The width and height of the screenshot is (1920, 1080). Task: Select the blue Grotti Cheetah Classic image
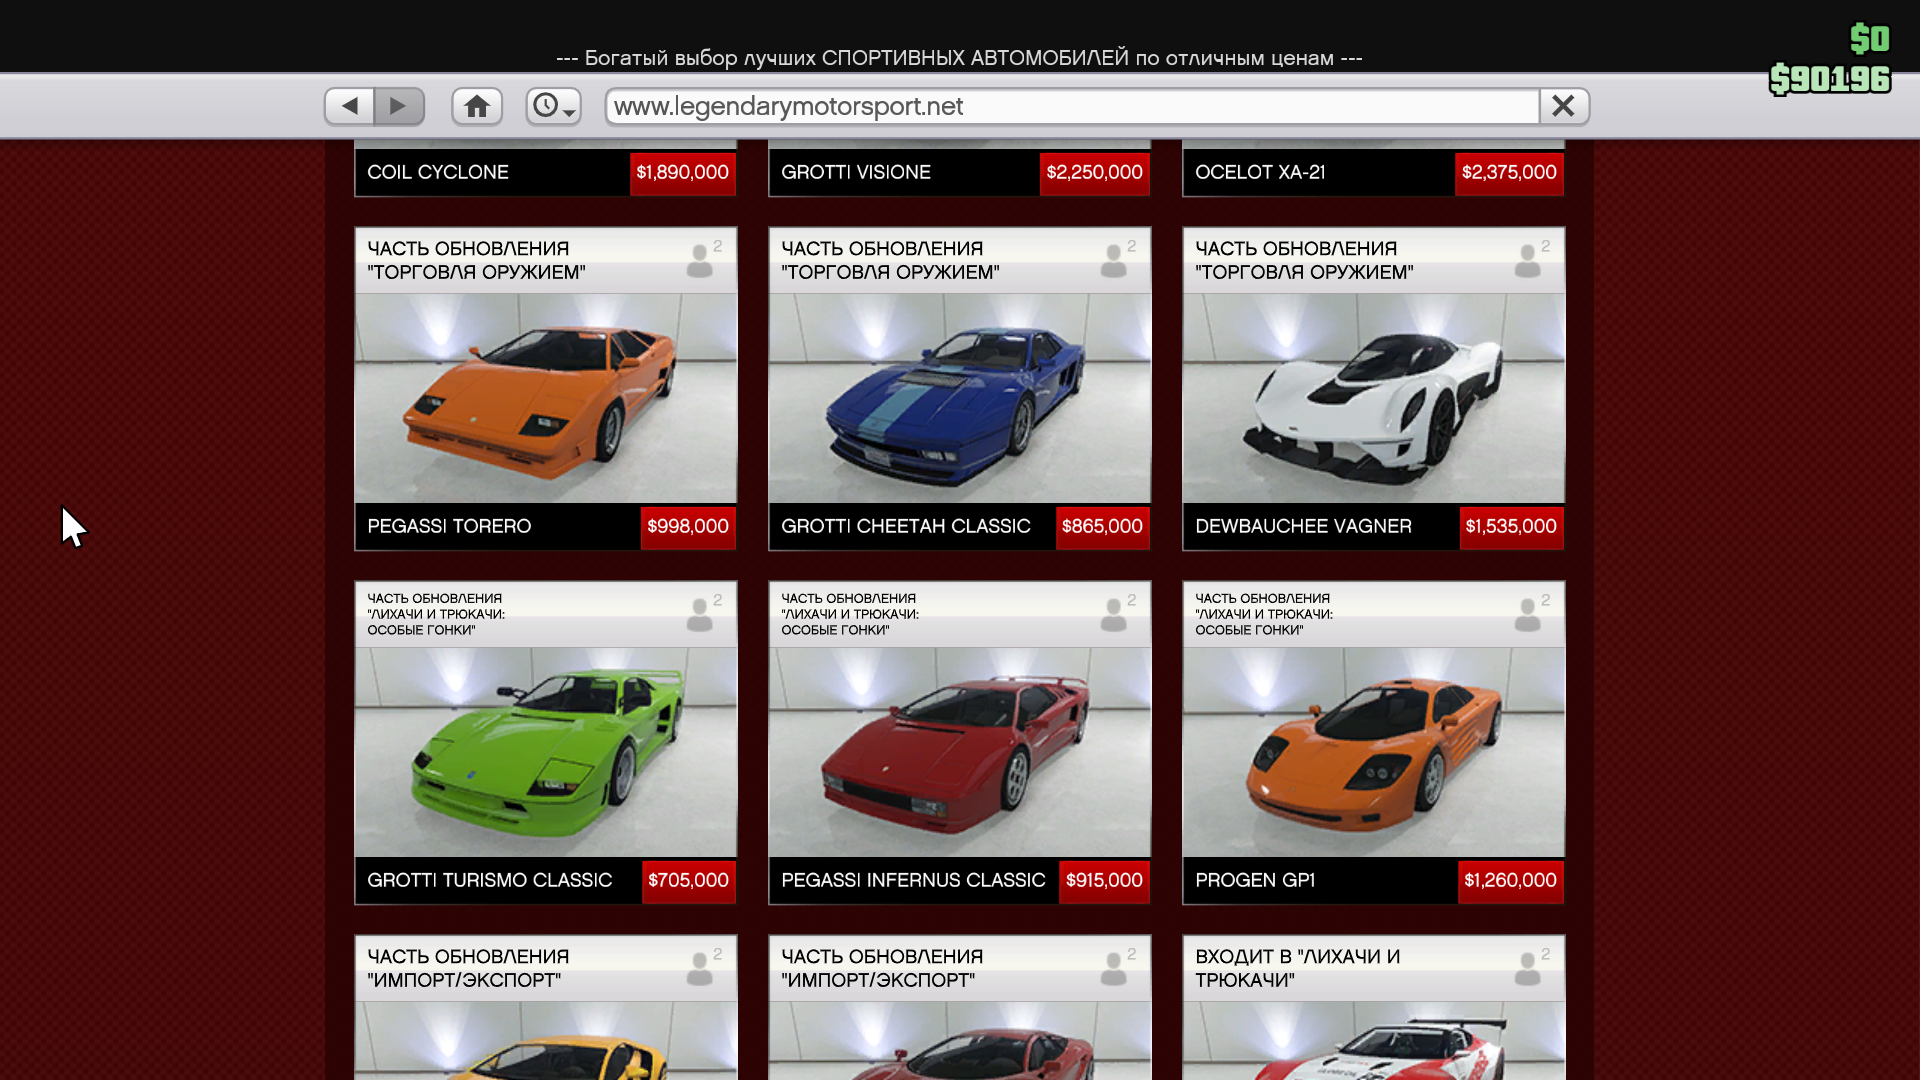[x=959, y=398]
